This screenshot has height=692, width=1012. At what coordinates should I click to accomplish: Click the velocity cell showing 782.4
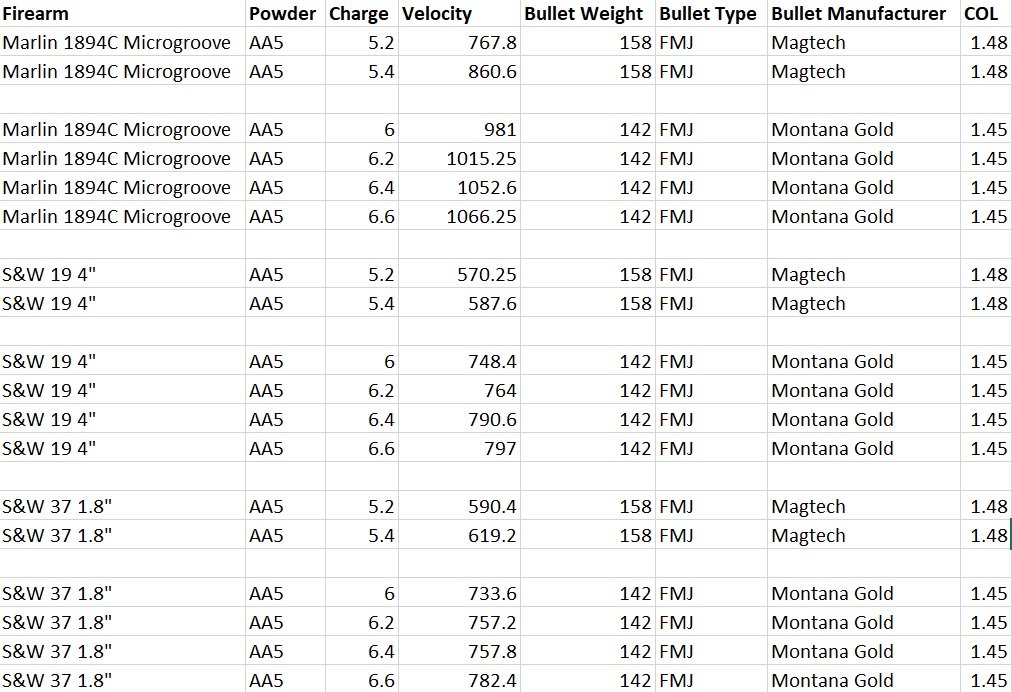pos(459,680)
